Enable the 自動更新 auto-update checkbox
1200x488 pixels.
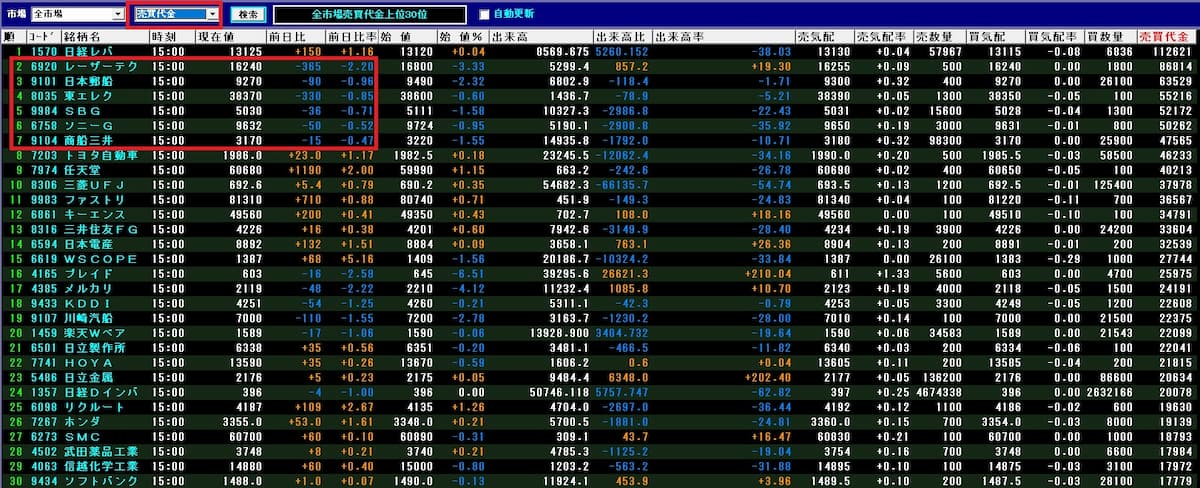[485, 15]
